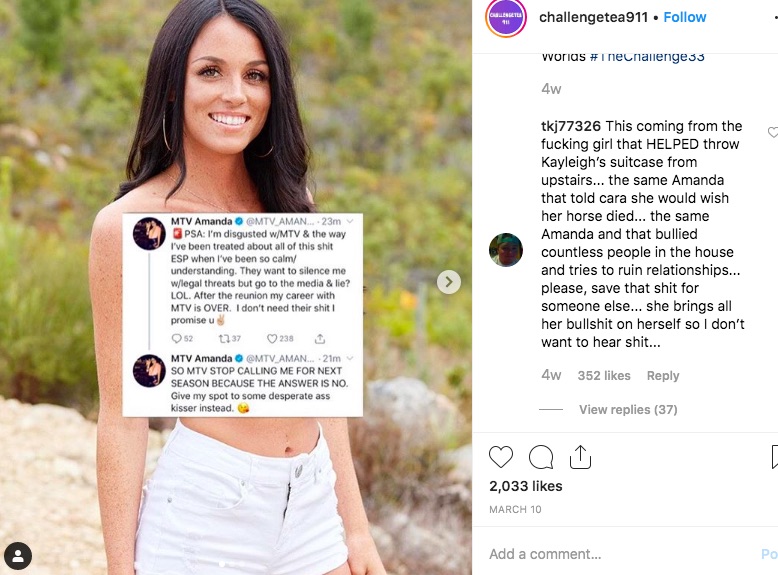Save the post with the bookmark icon
The width and height of the screenshot is (778, 575).
[x=775, y=457]
